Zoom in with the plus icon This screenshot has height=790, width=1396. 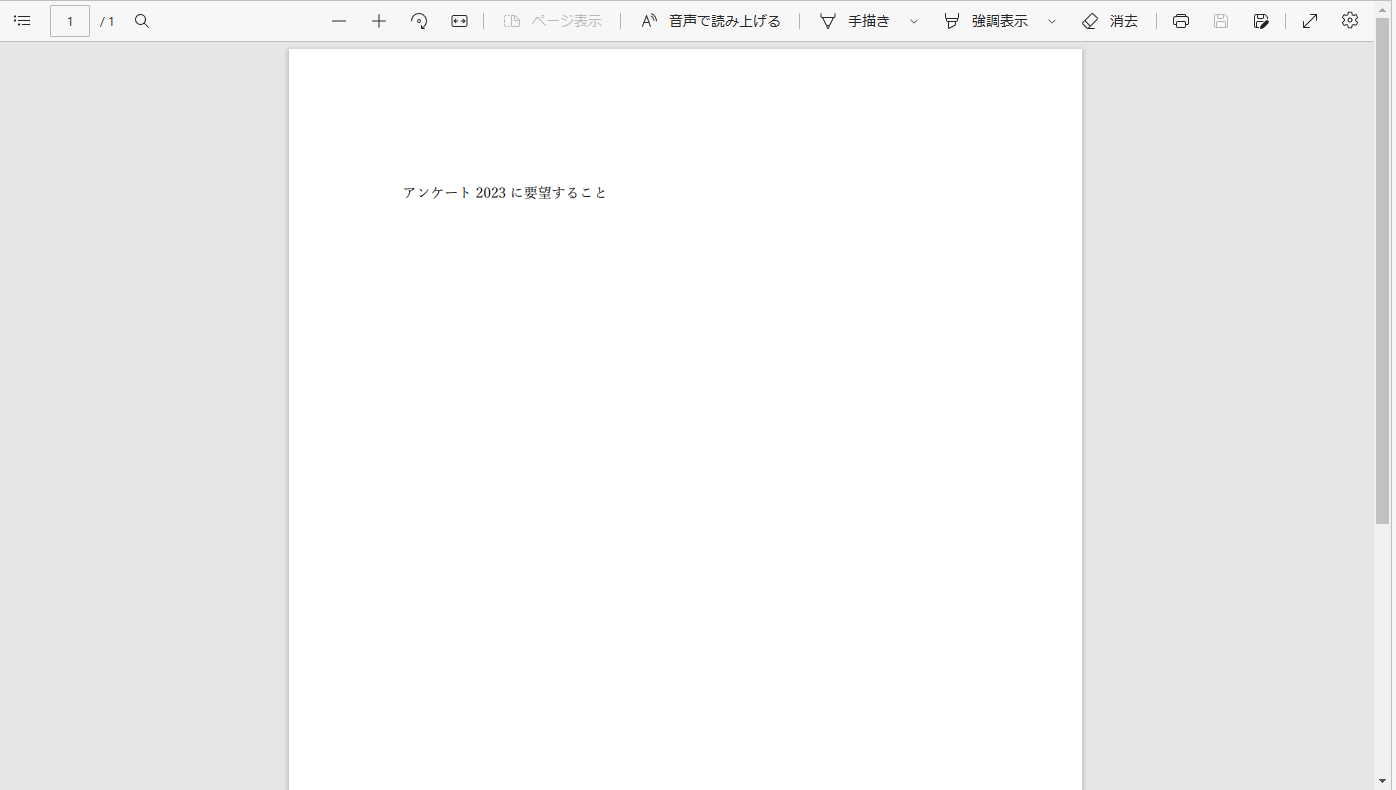(379, 21)
